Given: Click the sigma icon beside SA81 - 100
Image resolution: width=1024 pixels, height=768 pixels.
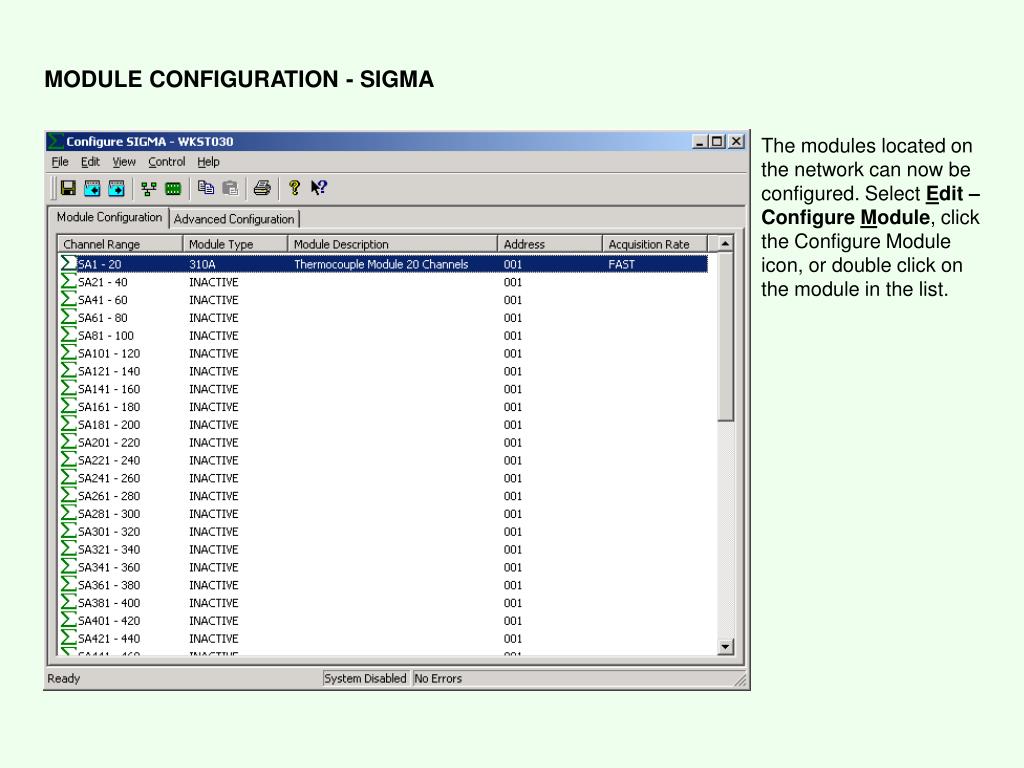Looking at the screenshot, I should click(x=69, y=335).
